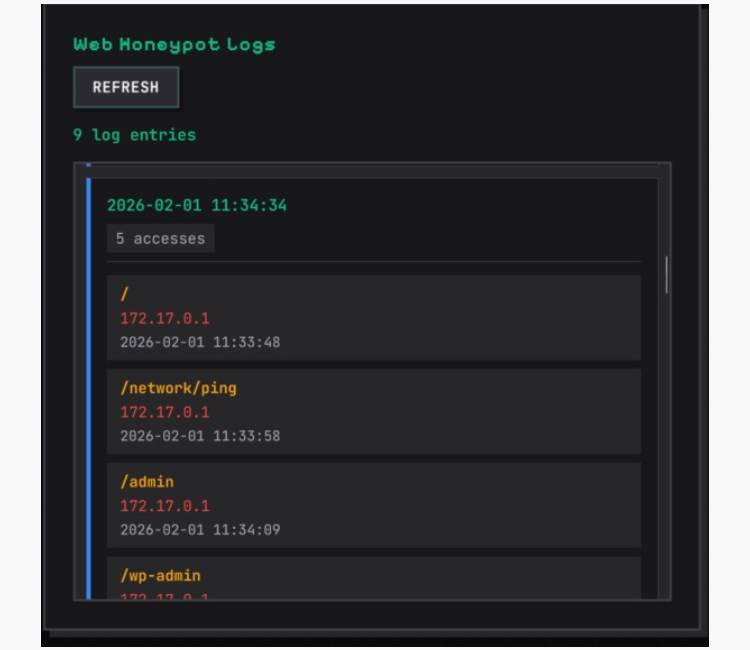
Task: Open the /wp-admin path entry
Action: [x=160, y=576]
